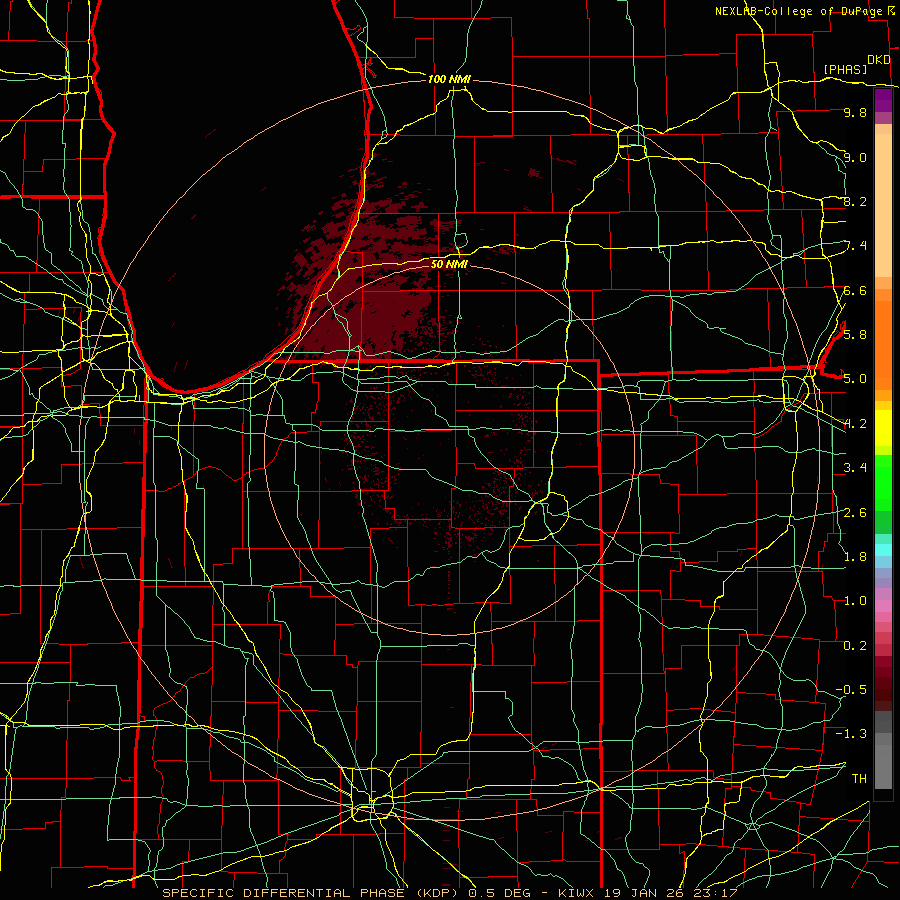This screenshot has height=900, width=900.
Task: Click the 1.0 value on the legend
Action: [x=855, y=600]
